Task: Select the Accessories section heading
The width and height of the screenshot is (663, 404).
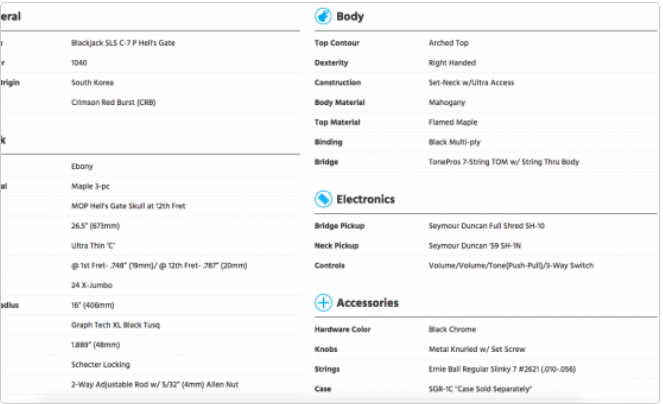Action: [x=367, y=302]
